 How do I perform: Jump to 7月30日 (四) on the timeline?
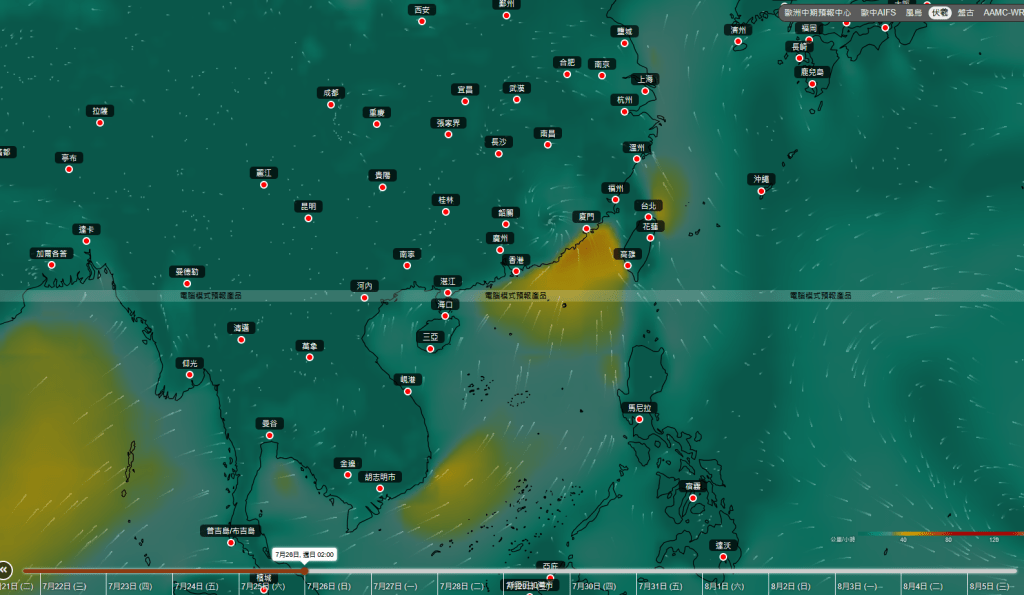pos(594,586)
